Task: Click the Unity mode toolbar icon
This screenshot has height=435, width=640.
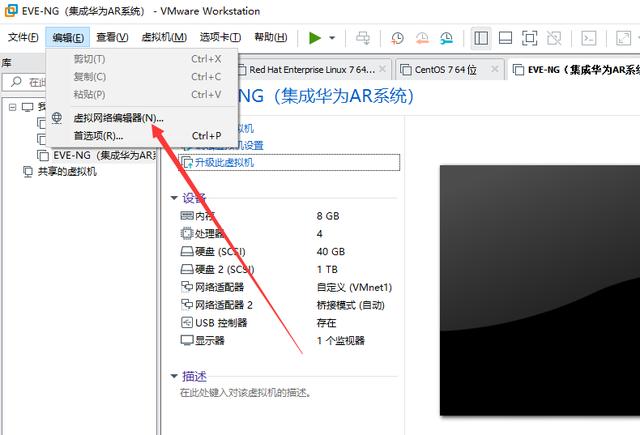Action: point(554,38)
